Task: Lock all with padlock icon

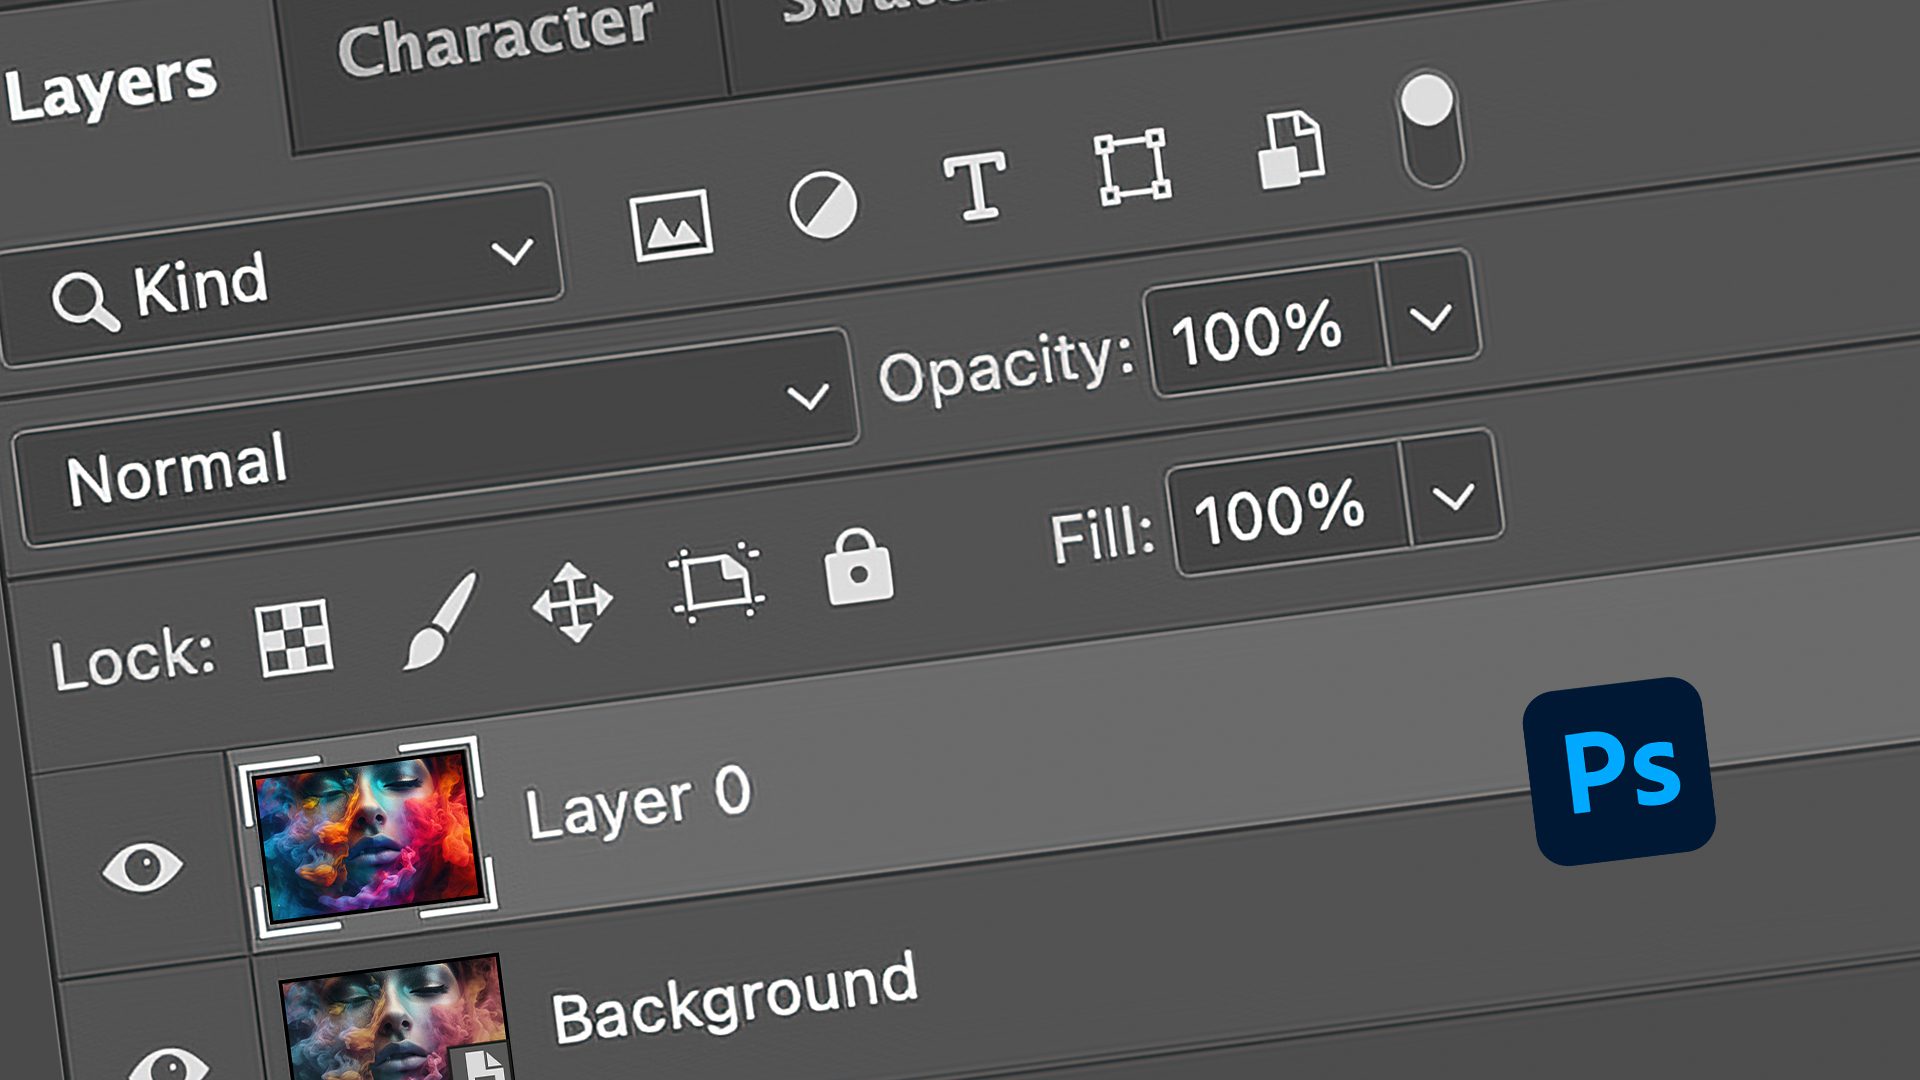Action: (858, 568)
